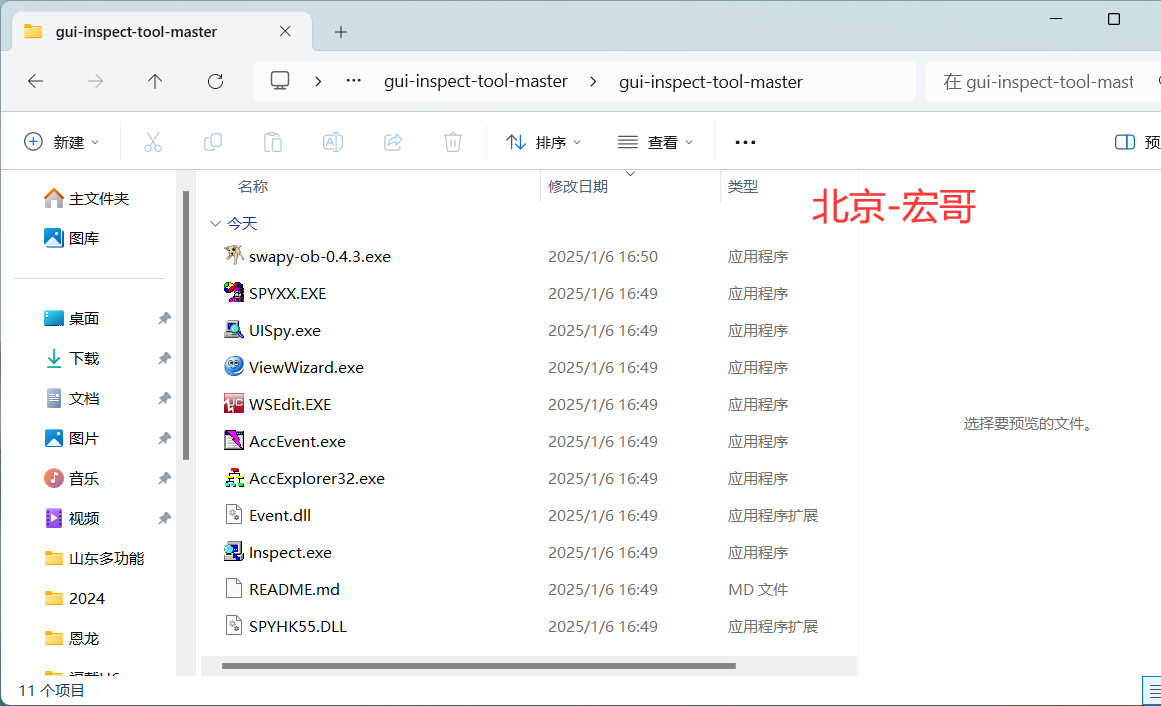Click the AccEvent.exe file icon
Image resolution: width=1161 pixels, height=706 pixels.
click(234, 440)
